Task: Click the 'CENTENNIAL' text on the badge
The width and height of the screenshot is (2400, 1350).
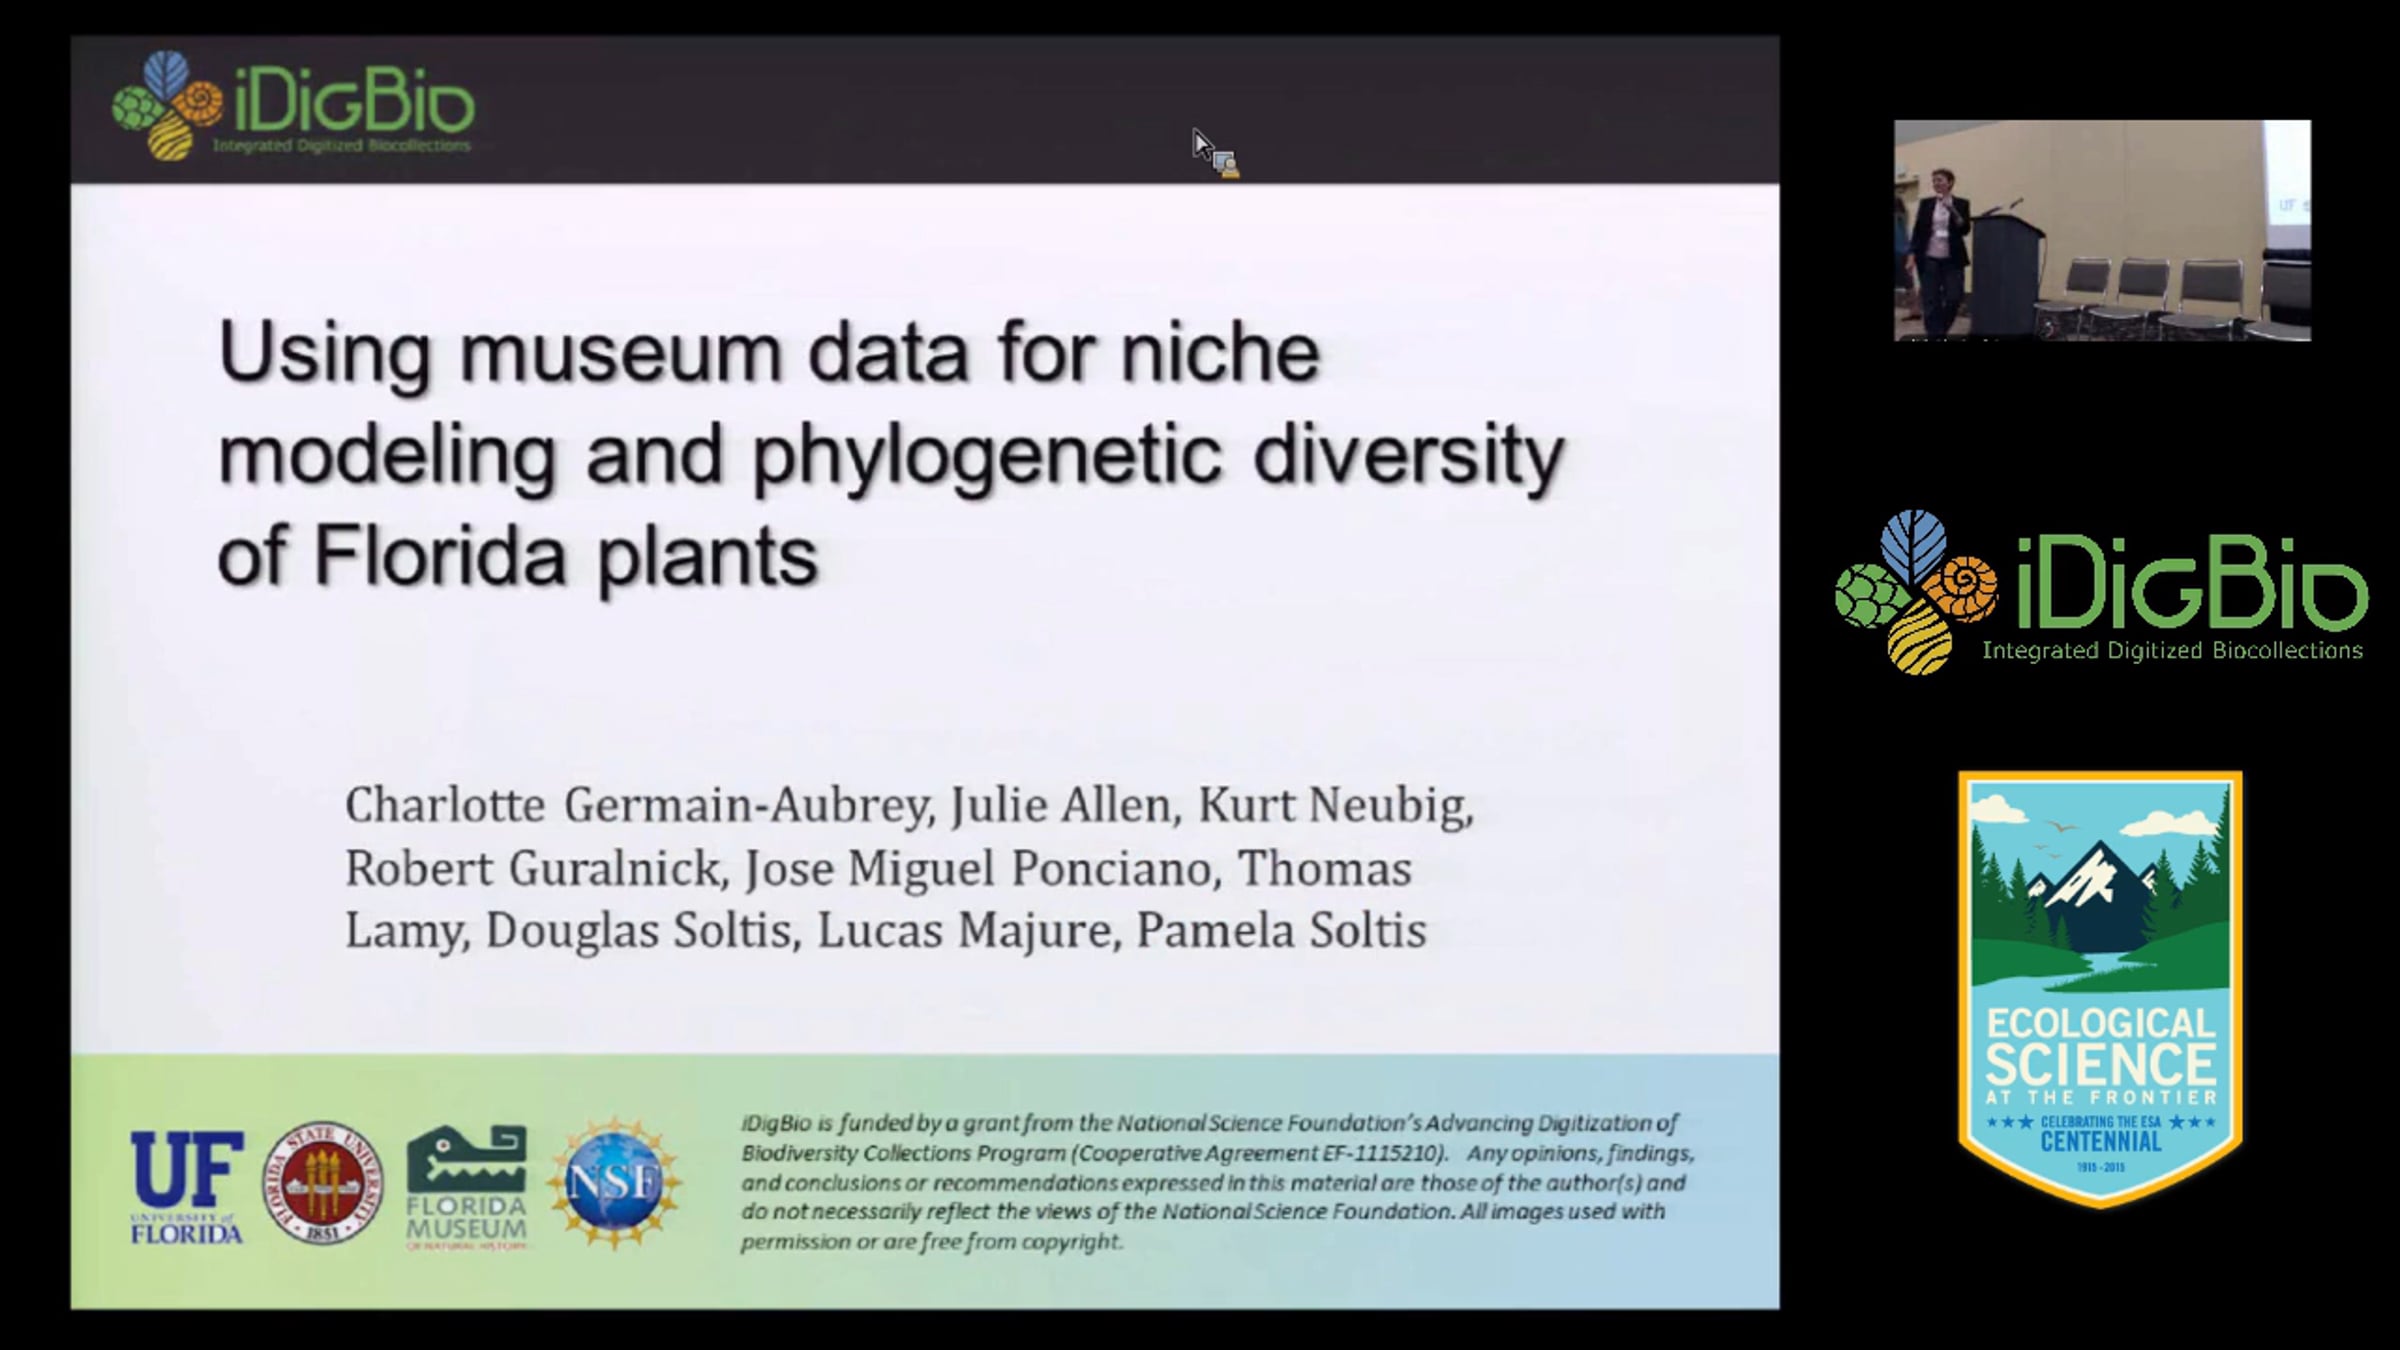Action: pos(2100,1142)
